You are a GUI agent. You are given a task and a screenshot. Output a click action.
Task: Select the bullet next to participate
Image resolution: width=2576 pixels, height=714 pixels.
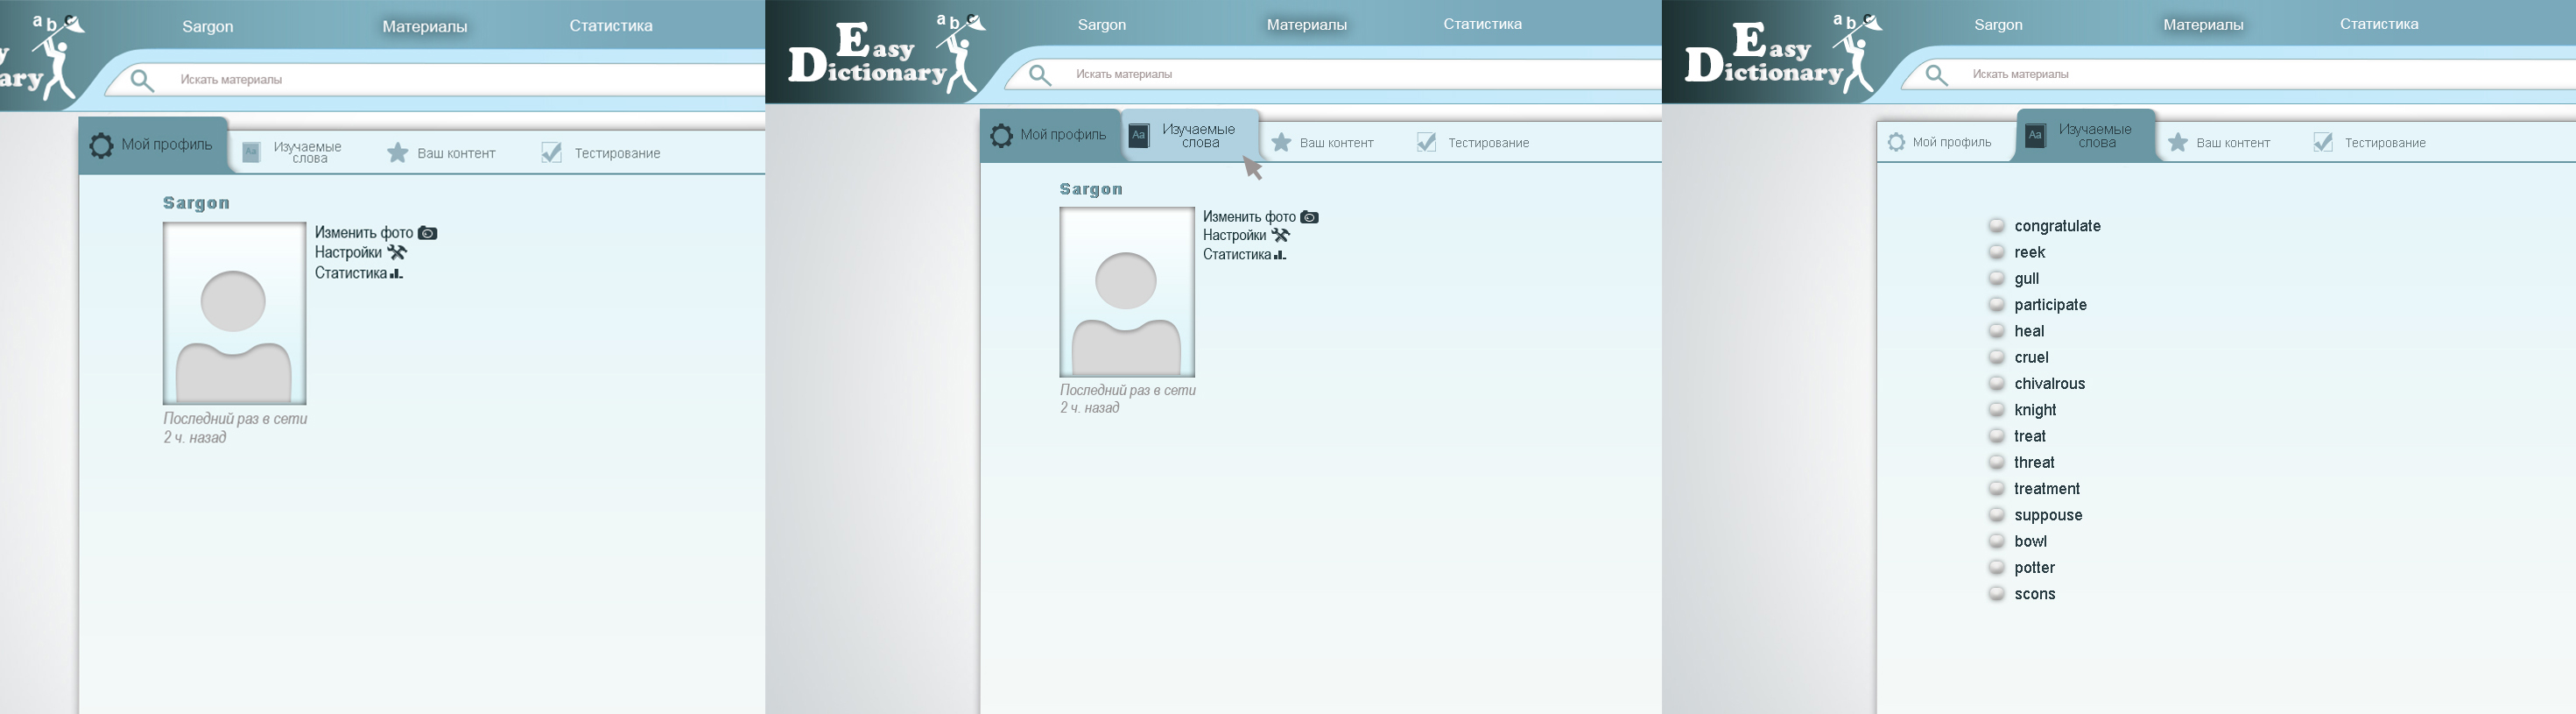(x=1997, y=304)
